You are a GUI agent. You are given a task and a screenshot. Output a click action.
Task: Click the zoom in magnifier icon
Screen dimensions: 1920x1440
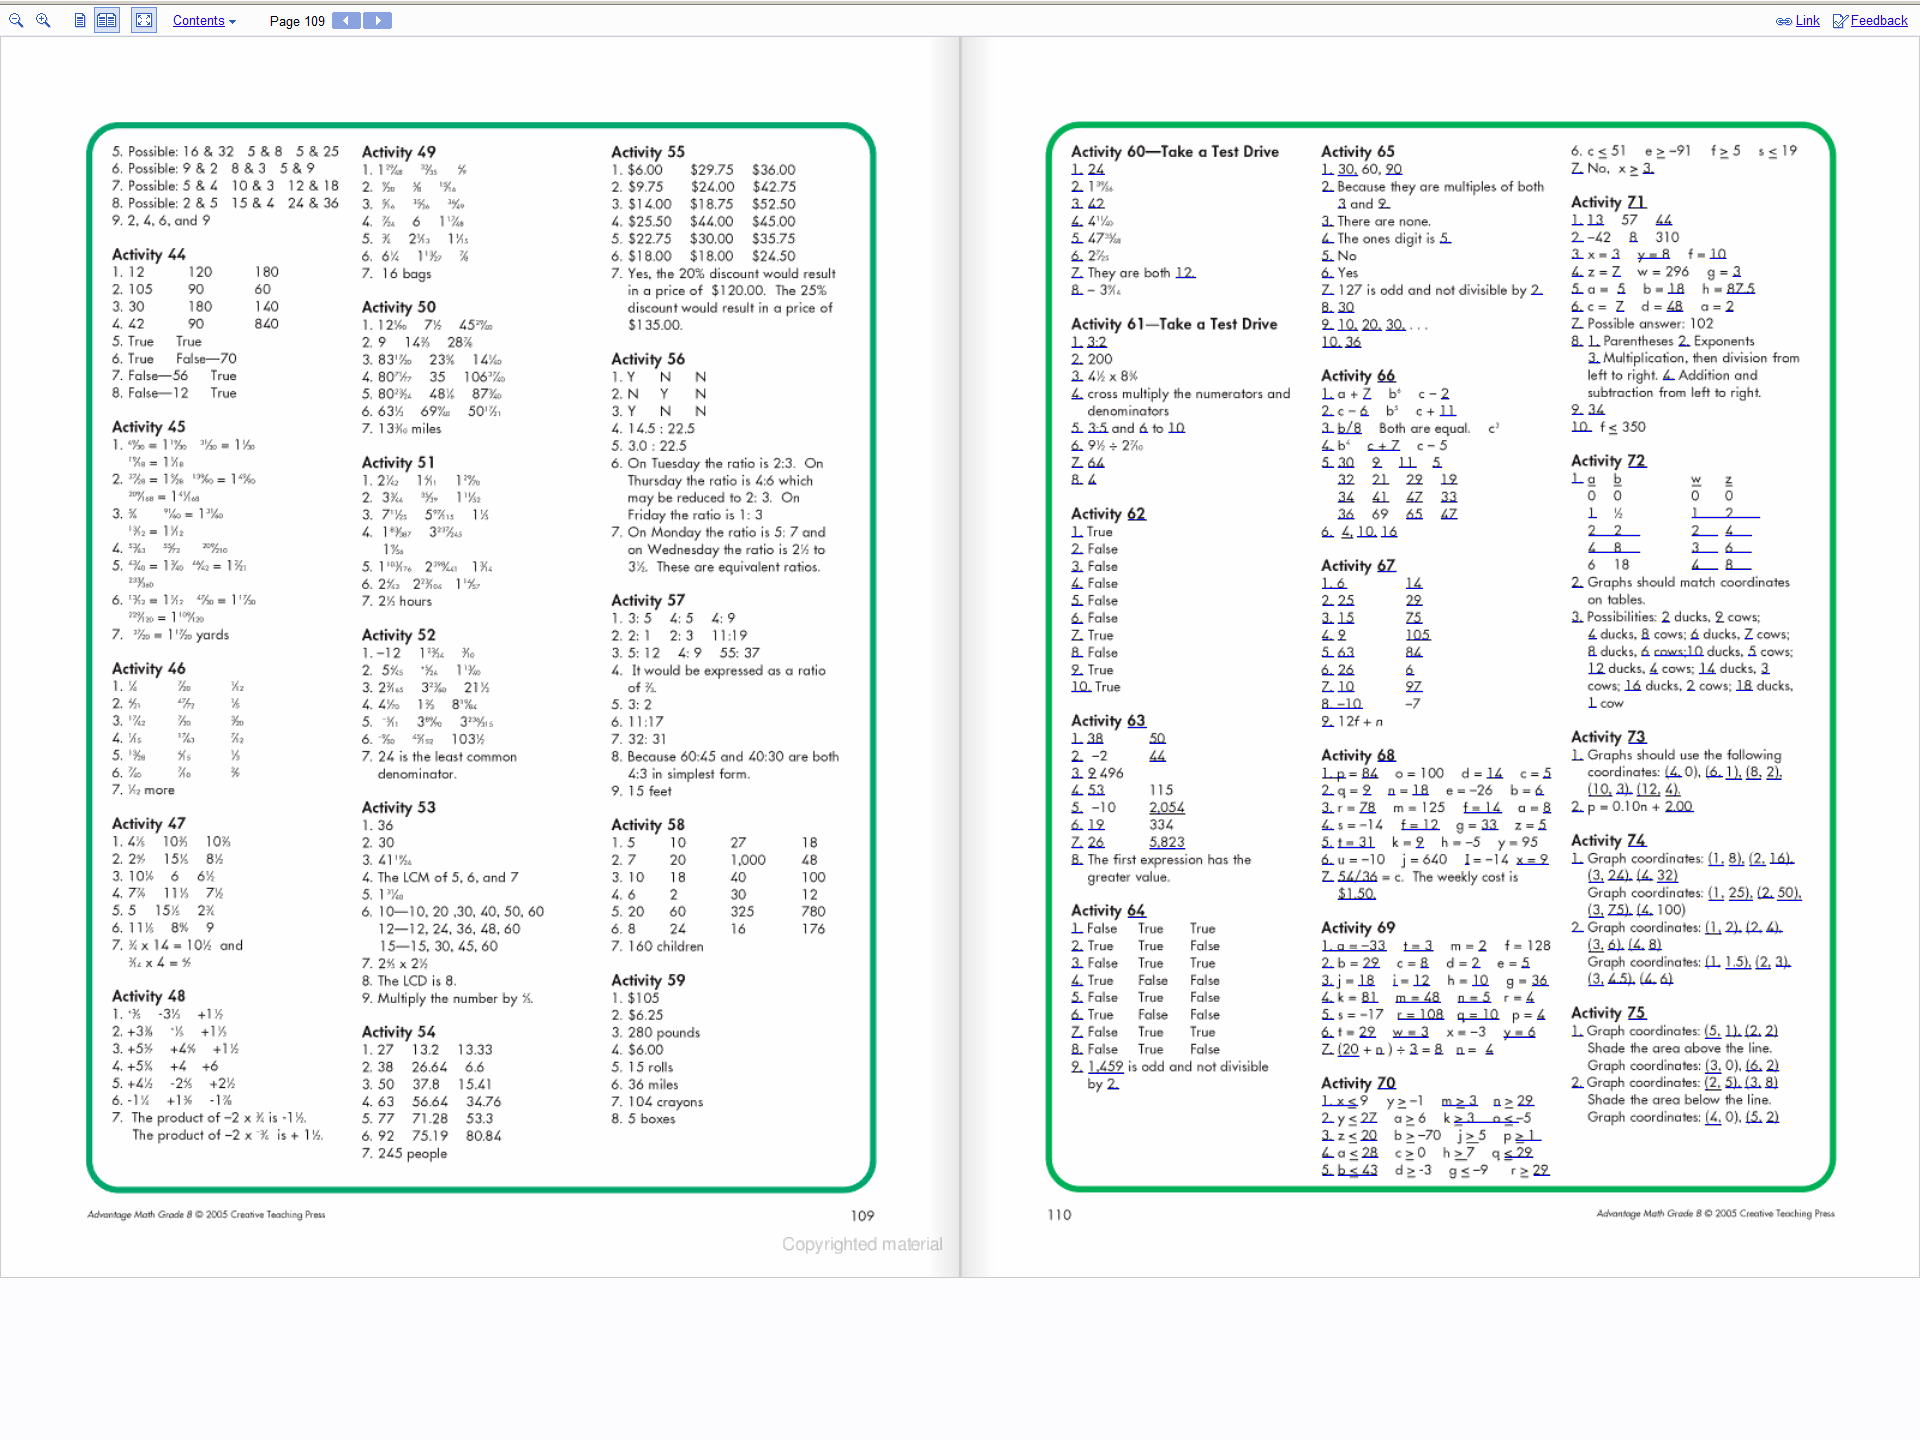point(43,20)
